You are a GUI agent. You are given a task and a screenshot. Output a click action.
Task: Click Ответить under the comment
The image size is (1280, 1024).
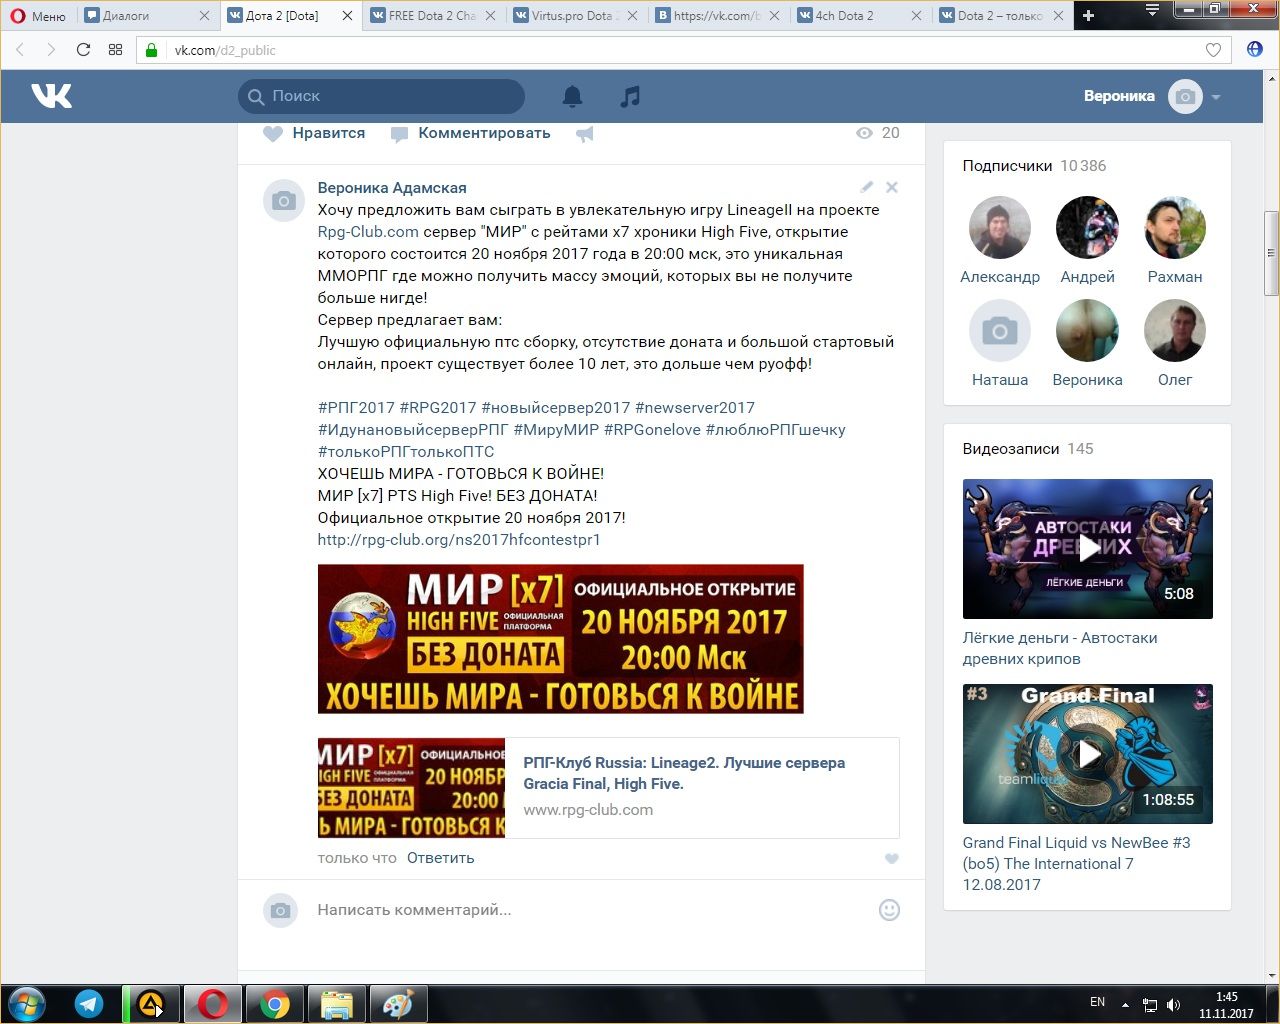tap(440, 858)
